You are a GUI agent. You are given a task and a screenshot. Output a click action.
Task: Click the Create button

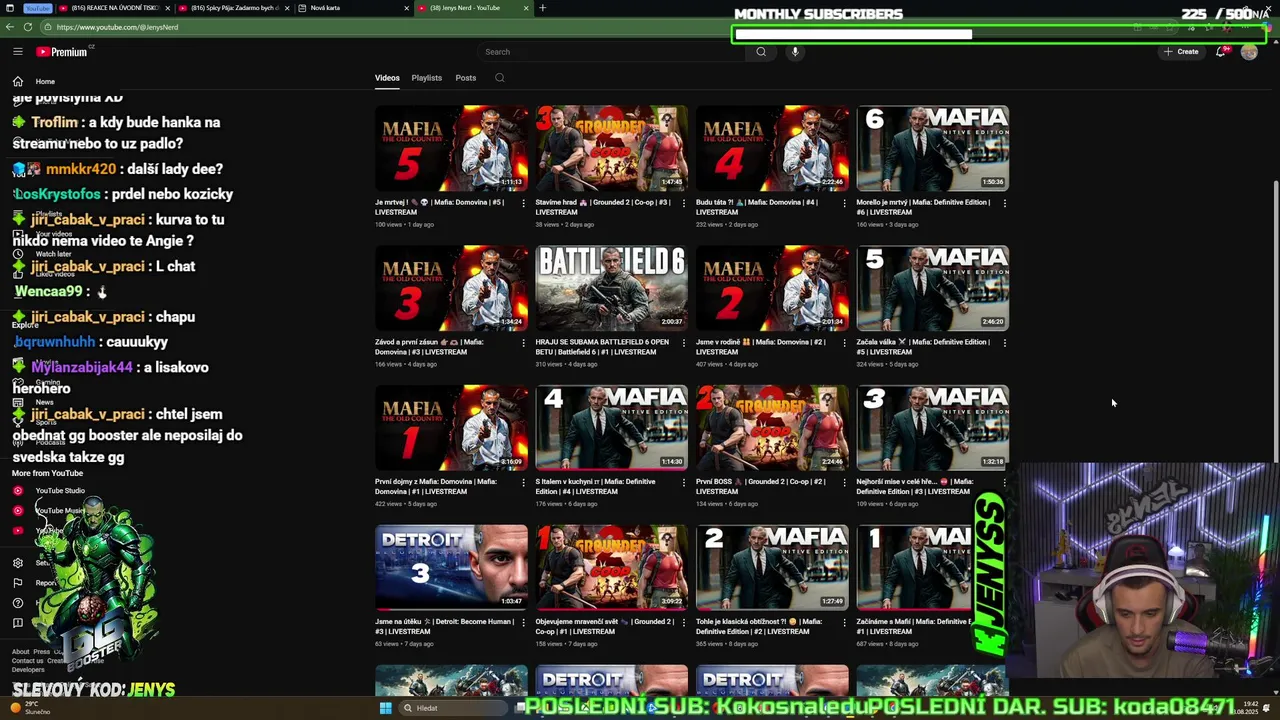1181,51
